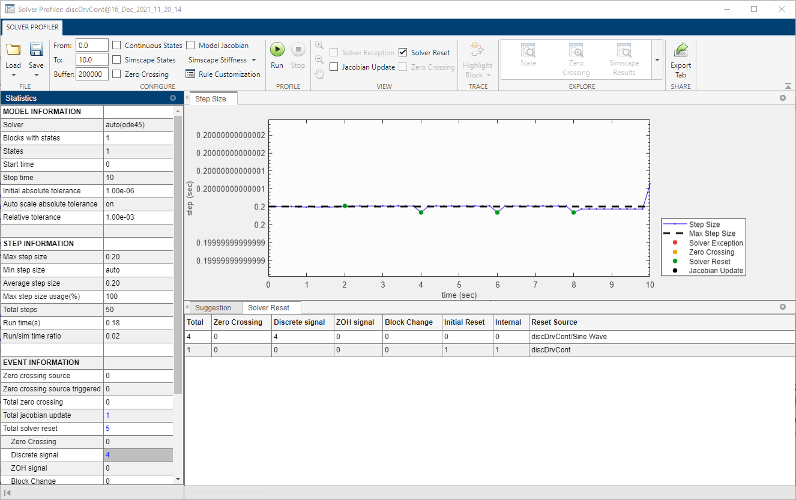Open the Statistics panel options menu
This screenshot has width=796, height=500.
click(173, 98)
